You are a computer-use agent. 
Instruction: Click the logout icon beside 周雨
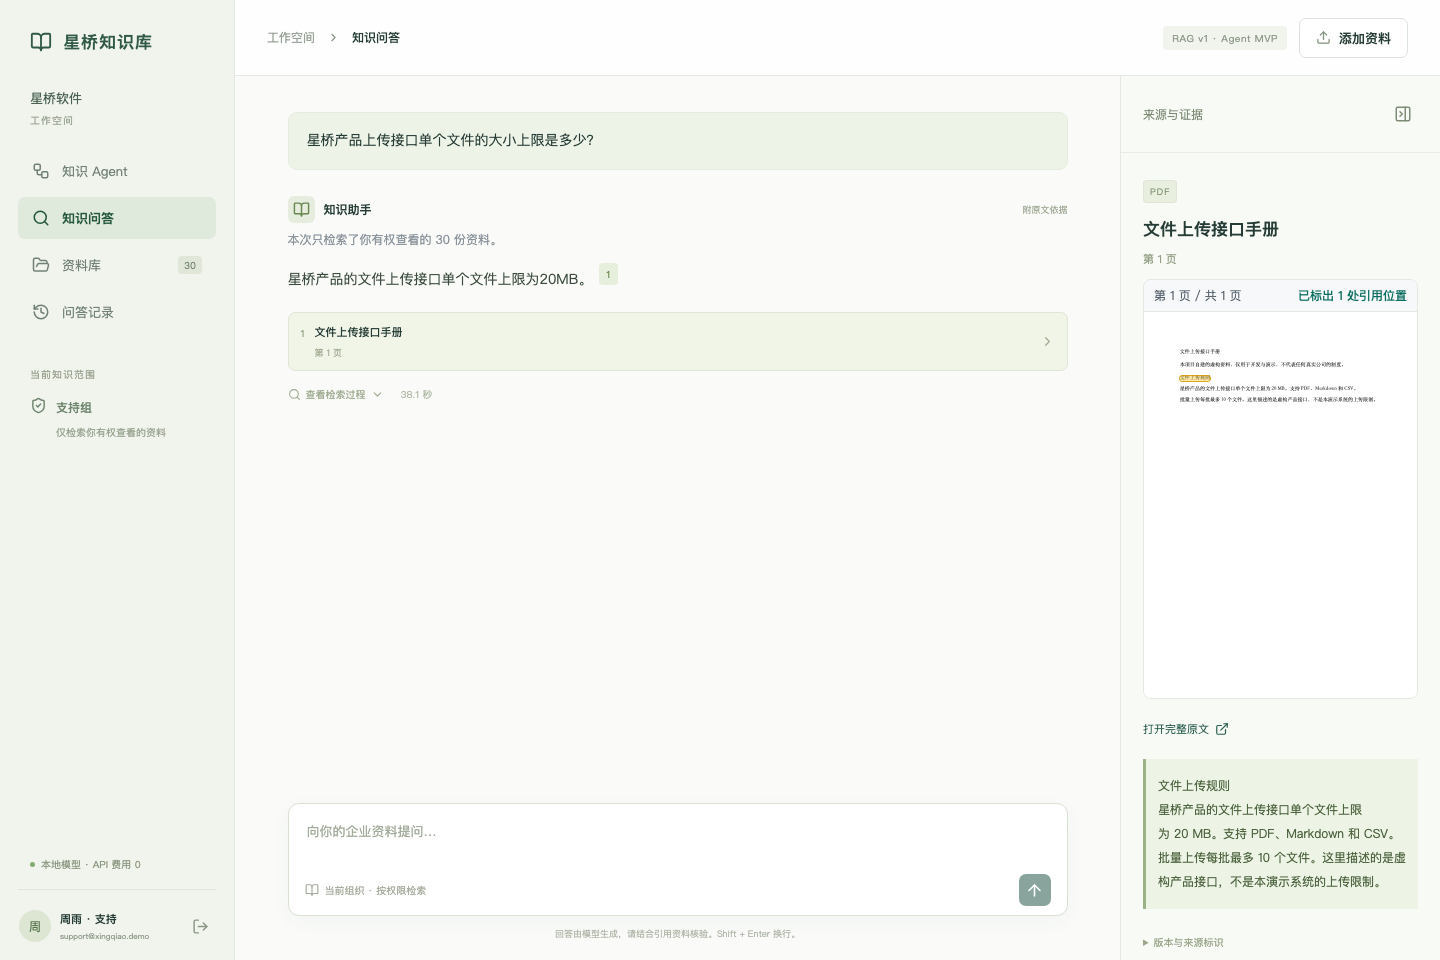200,926
